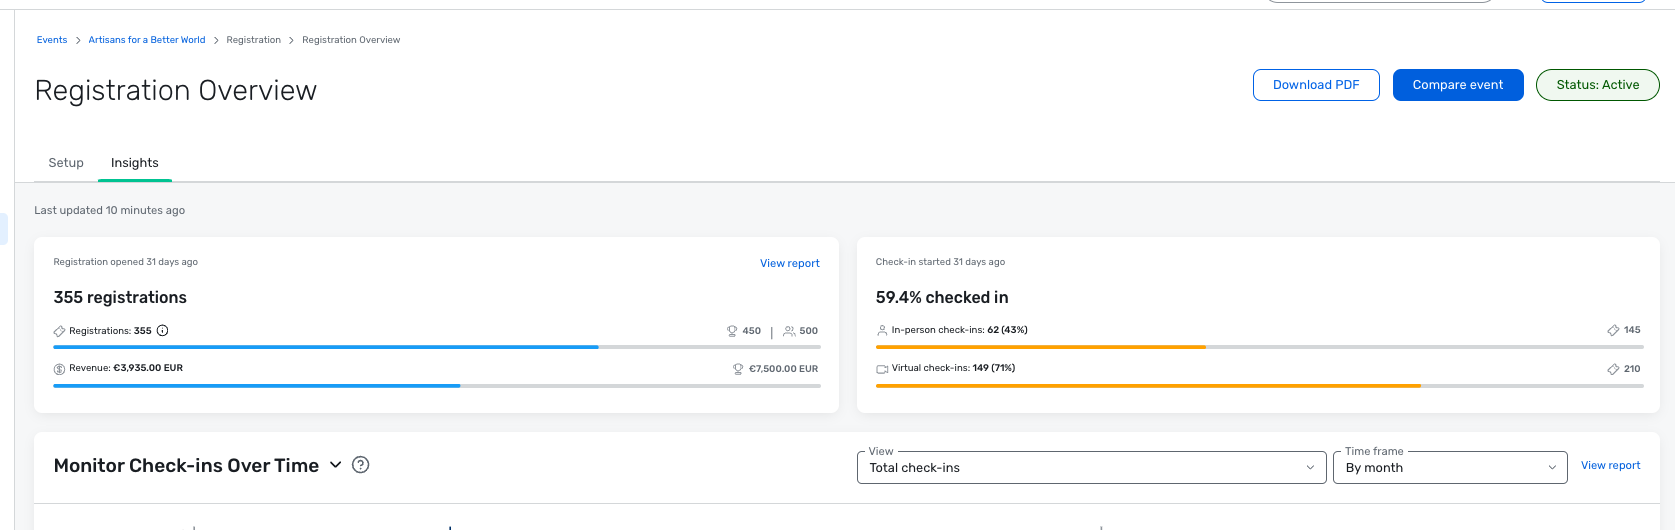Expand the Monitor Check-ins Over Time chevron
This screenshot has height=530, width=1675.
point(336,465)
